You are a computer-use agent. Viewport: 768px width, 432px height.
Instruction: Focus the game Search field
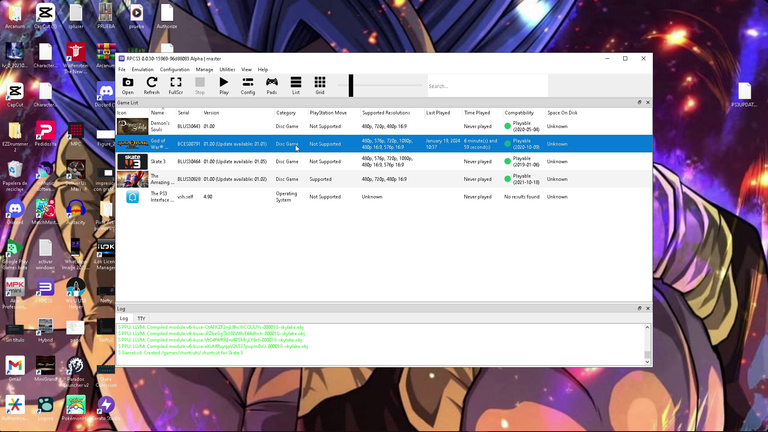click(x=487, y=86)
